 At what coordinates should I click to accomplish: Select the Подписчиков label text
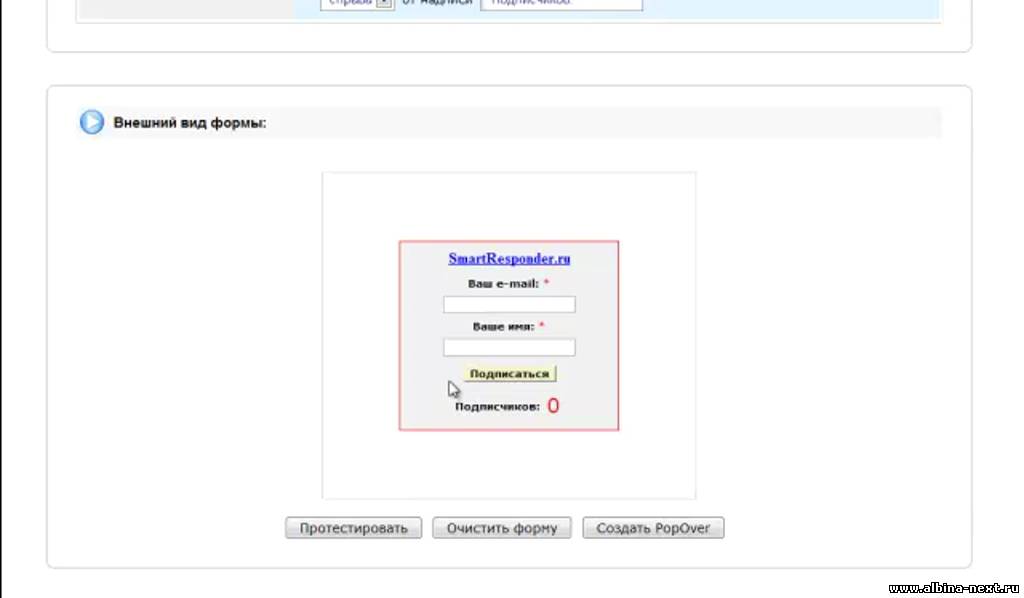(x=498, y=407)
